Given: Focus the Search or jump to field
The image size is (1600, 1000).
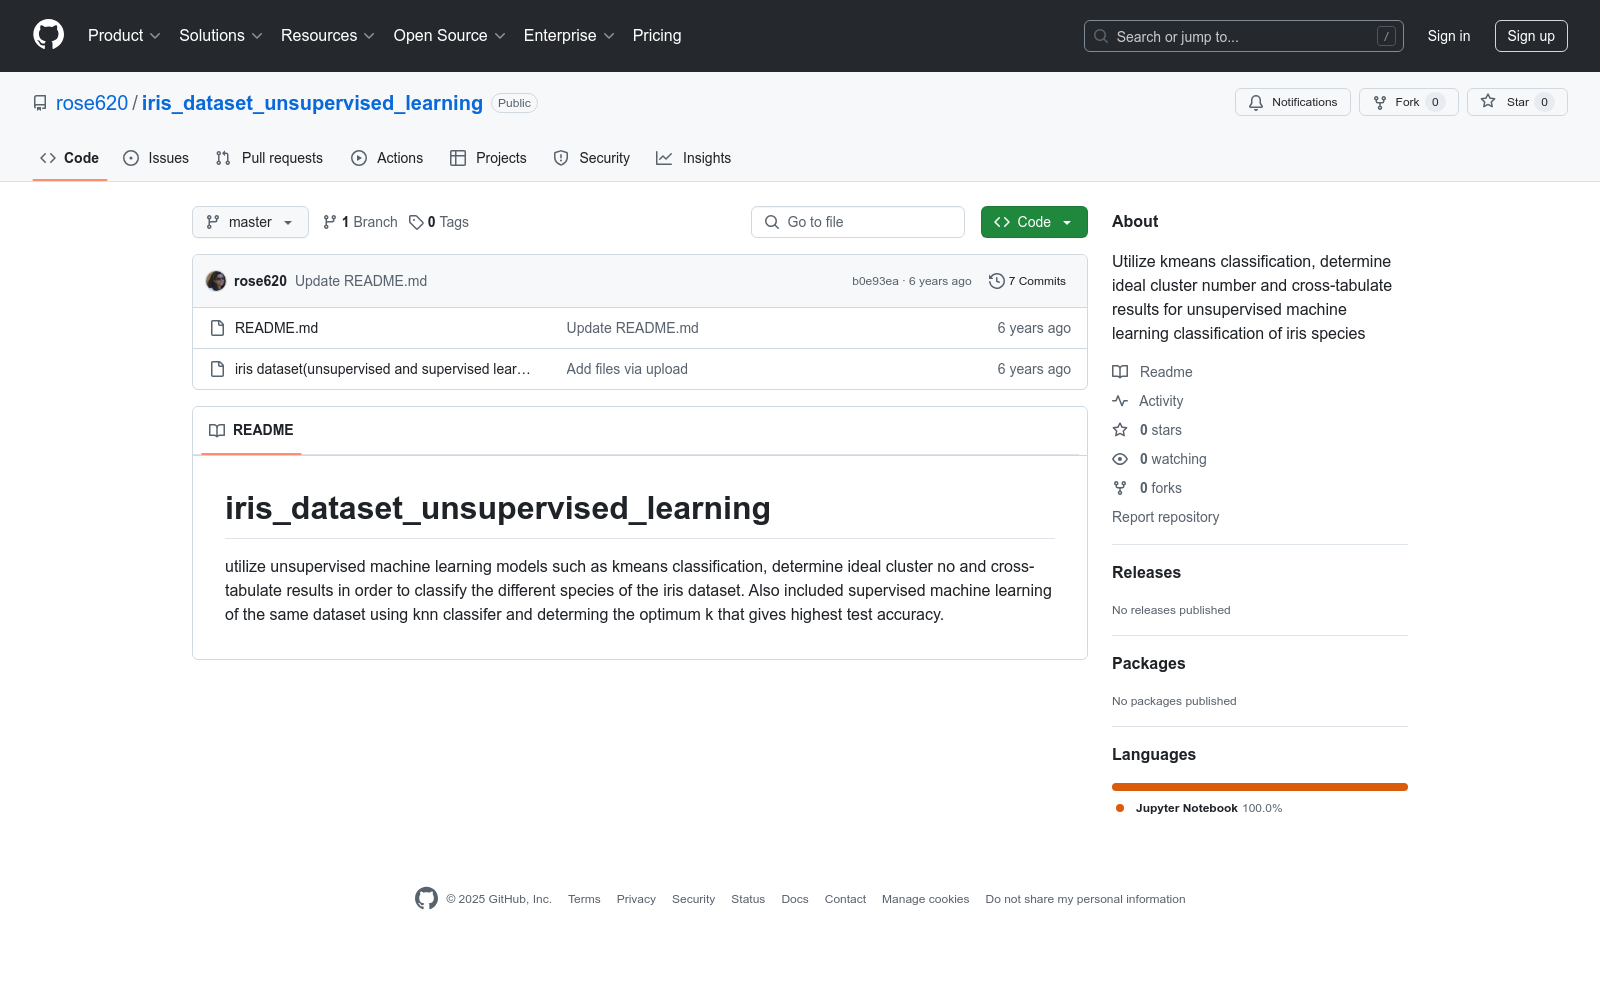Looking at the screenshot, I should pyautogui.click(x=1243, y=36).
